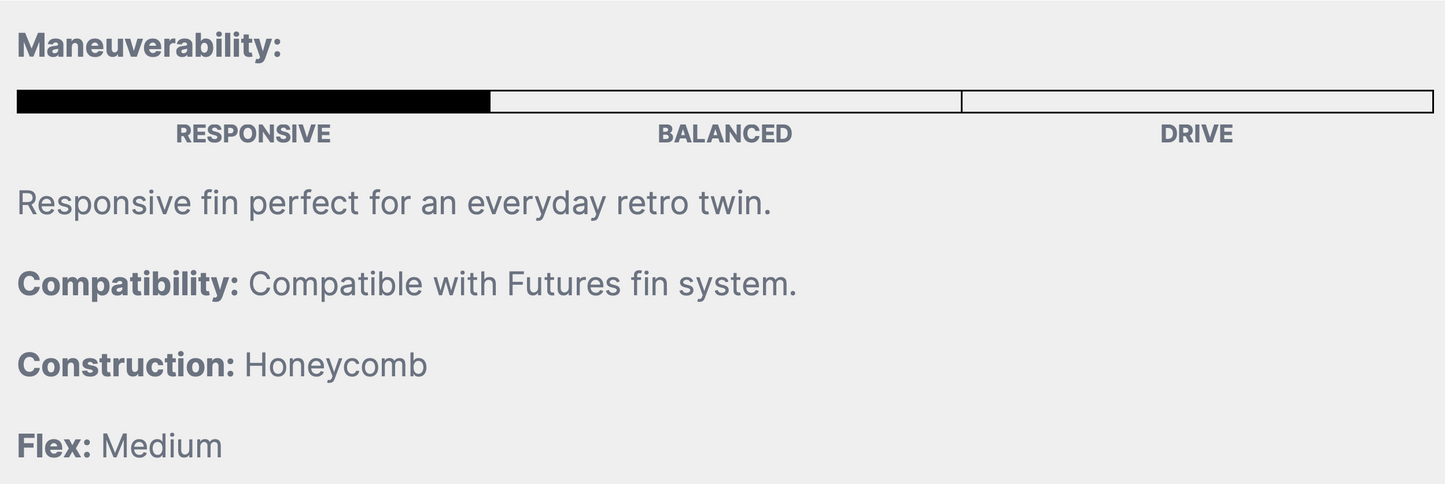Click the Maneuverability heading
The width and height of the screenshot is (1445, 484).
click(150, 46)
